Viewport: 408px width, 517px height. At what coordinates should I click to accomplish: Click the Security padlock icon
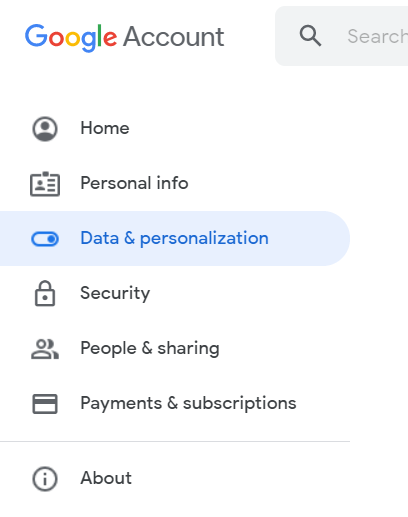(x=45, y=293)
